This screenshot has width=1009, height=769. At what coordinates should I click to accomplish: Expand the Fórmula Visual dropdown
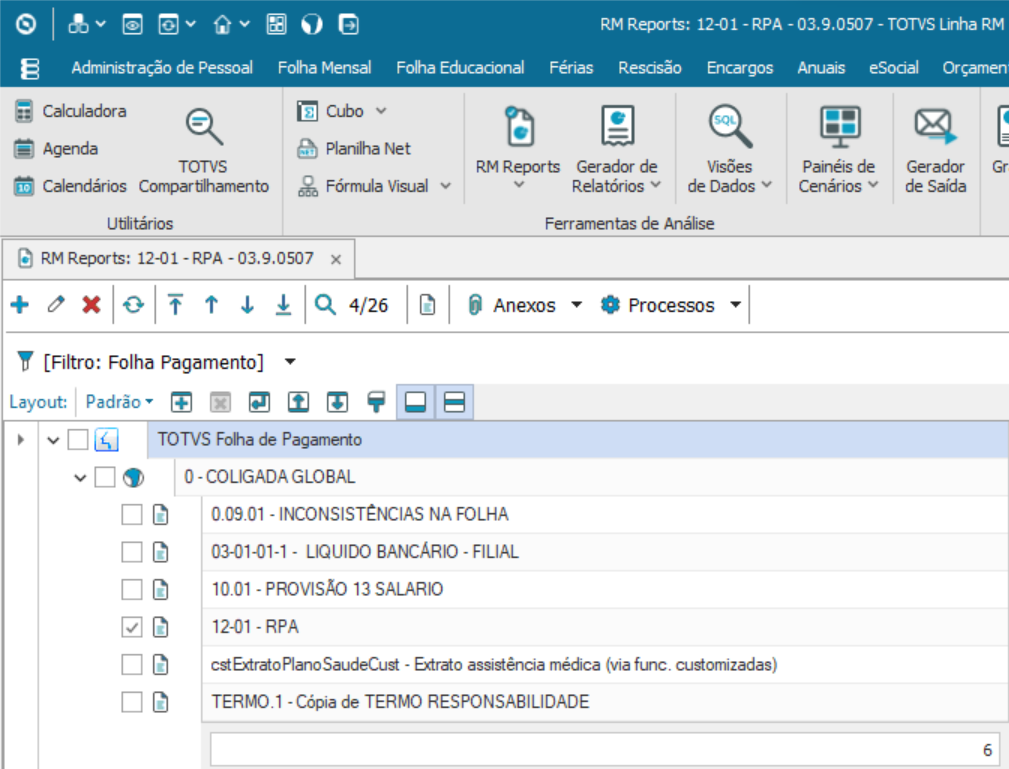point(445,186)
